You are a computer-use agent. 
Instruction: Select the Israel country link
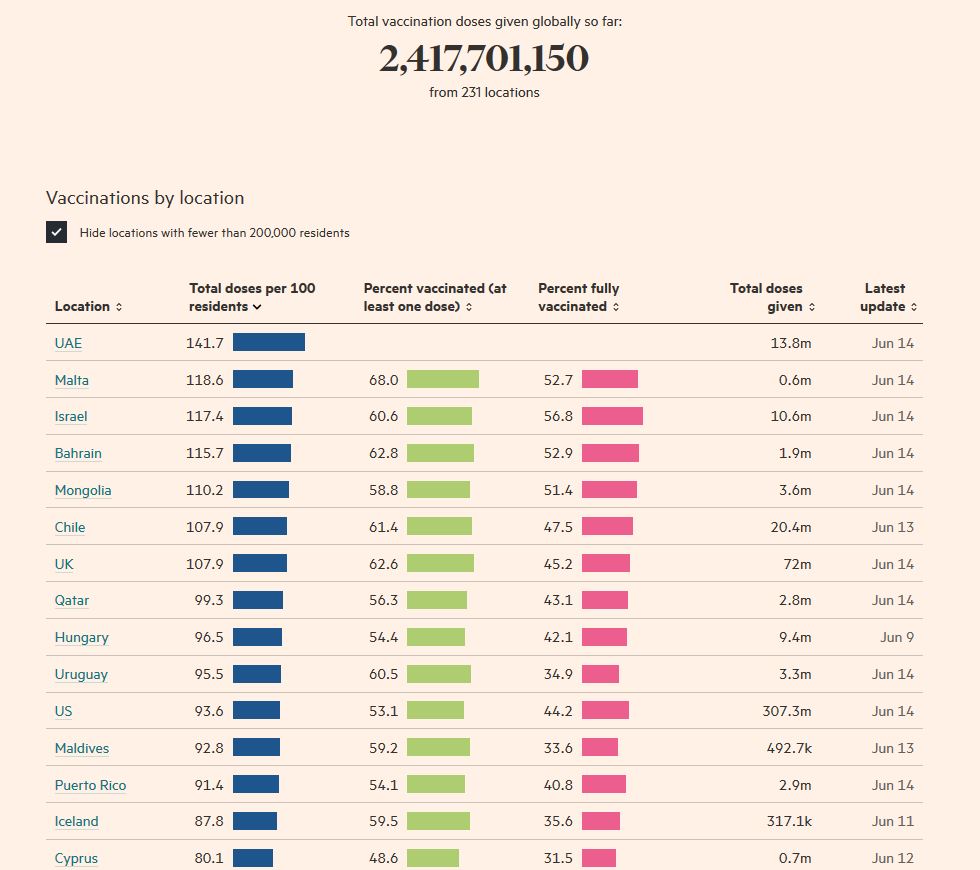point(71,416)
